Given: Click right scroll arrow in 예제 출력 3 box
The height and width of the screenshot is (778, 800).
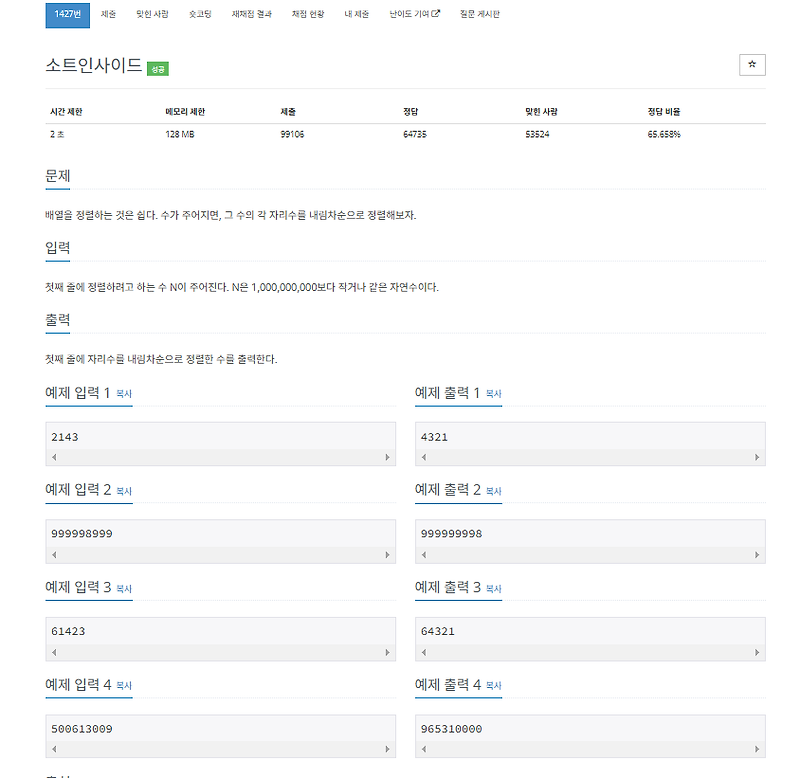Looking at the screenshot, I should point(757,652).
